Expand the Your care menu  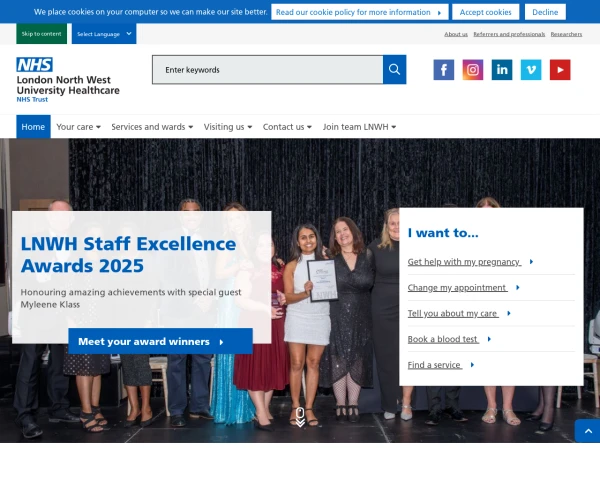tap(79, 127)
